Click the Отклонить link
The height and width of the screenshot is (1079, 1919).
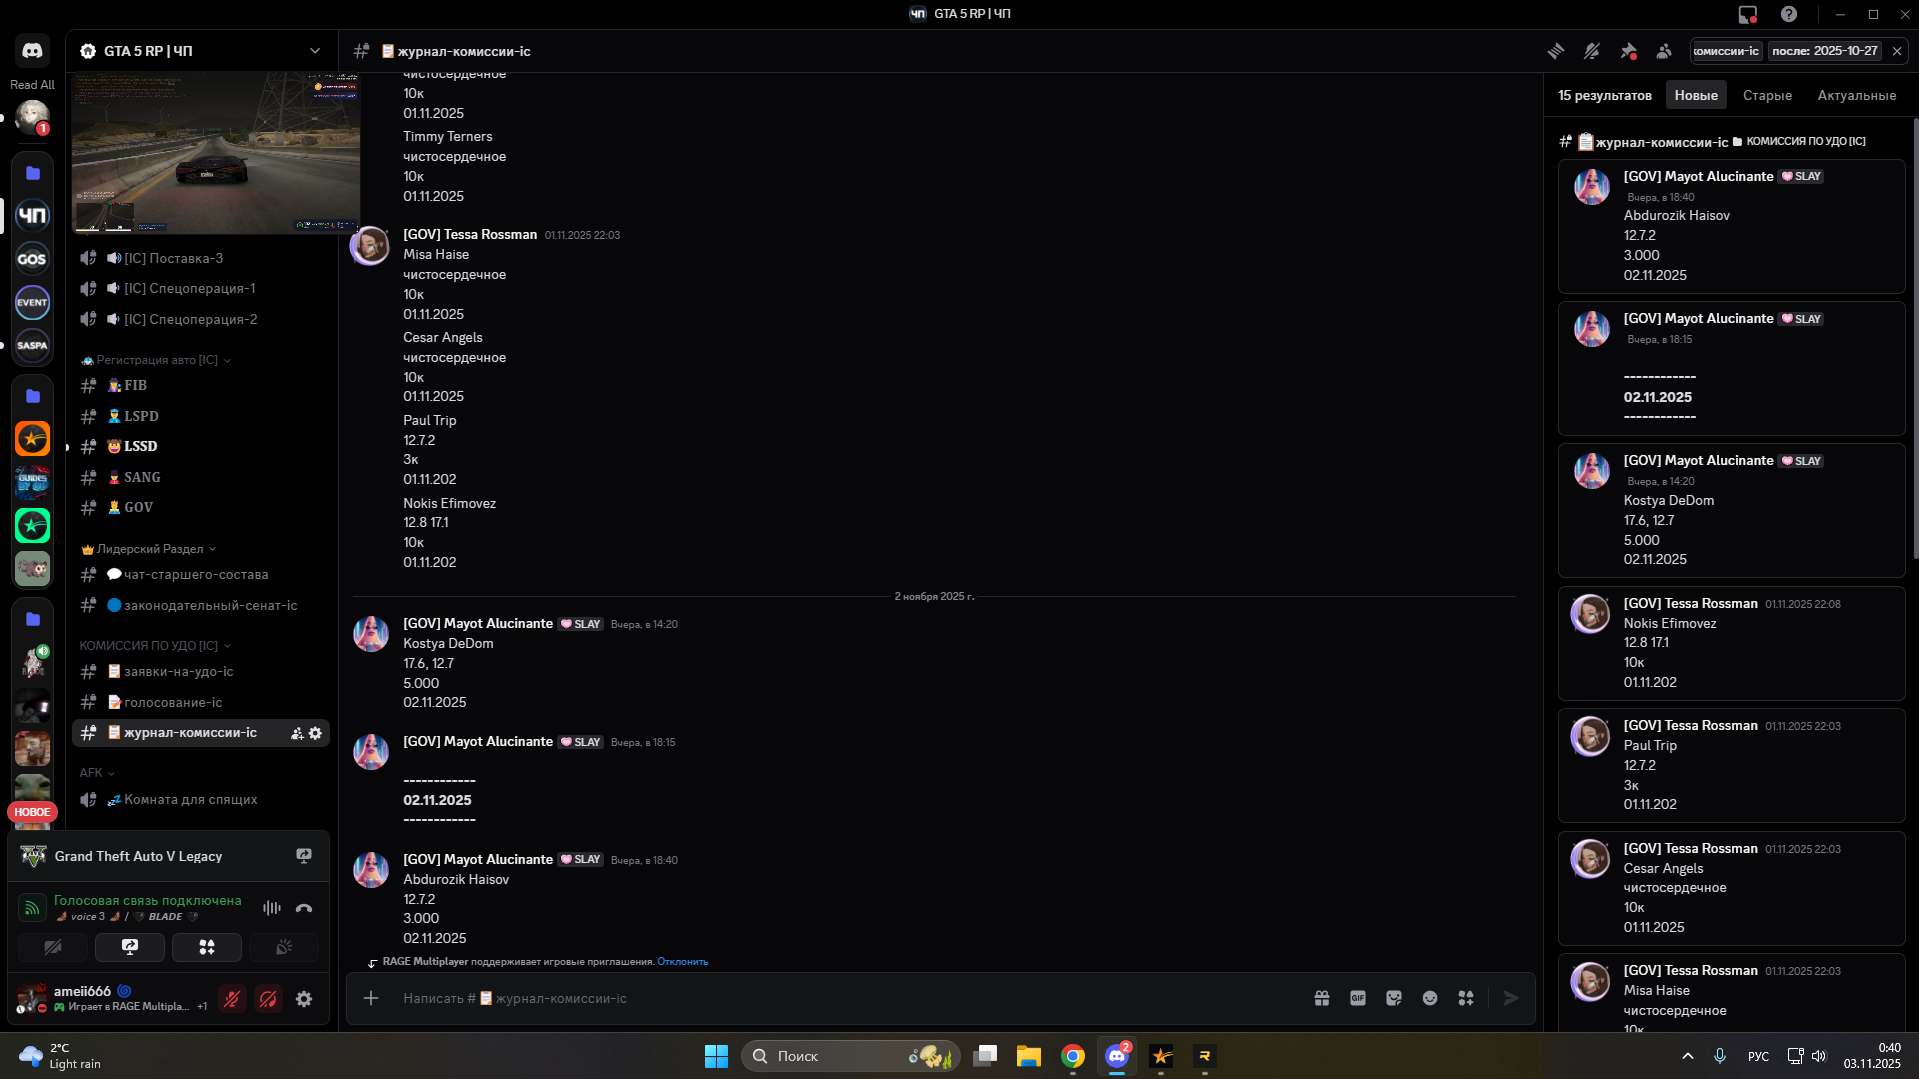(x=682, y=962)
